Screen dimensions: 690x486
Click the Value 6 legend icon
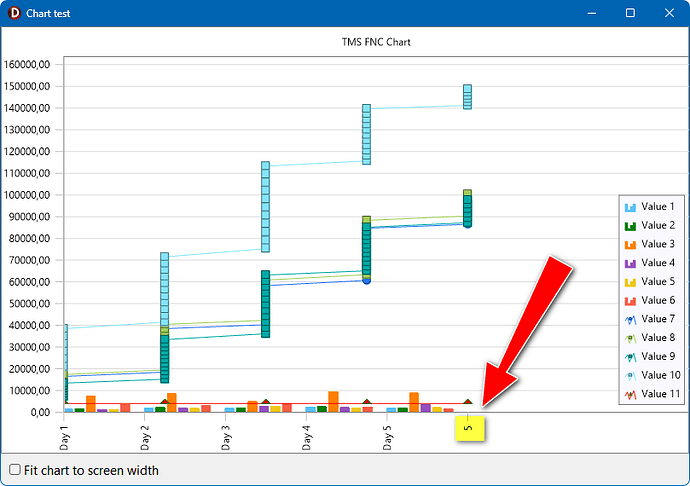[630, 301]
